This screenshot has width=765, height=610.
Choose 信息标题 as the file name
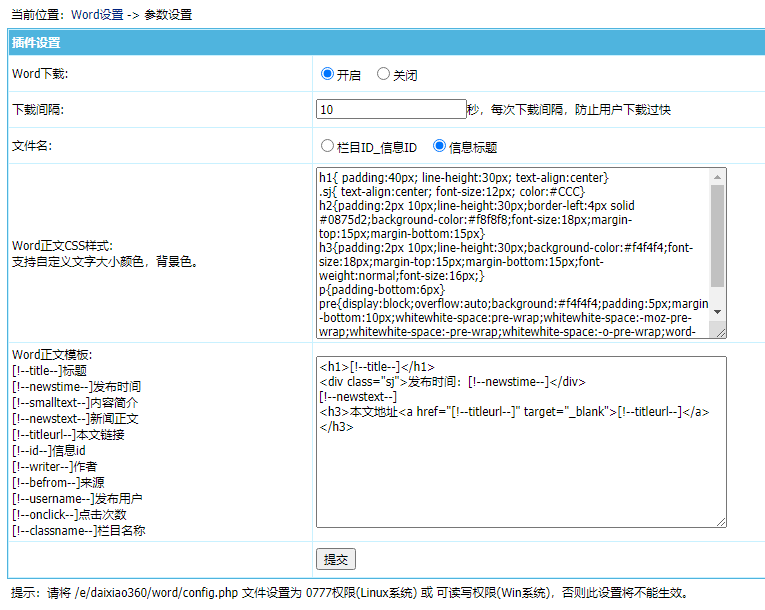coord(439,146)
